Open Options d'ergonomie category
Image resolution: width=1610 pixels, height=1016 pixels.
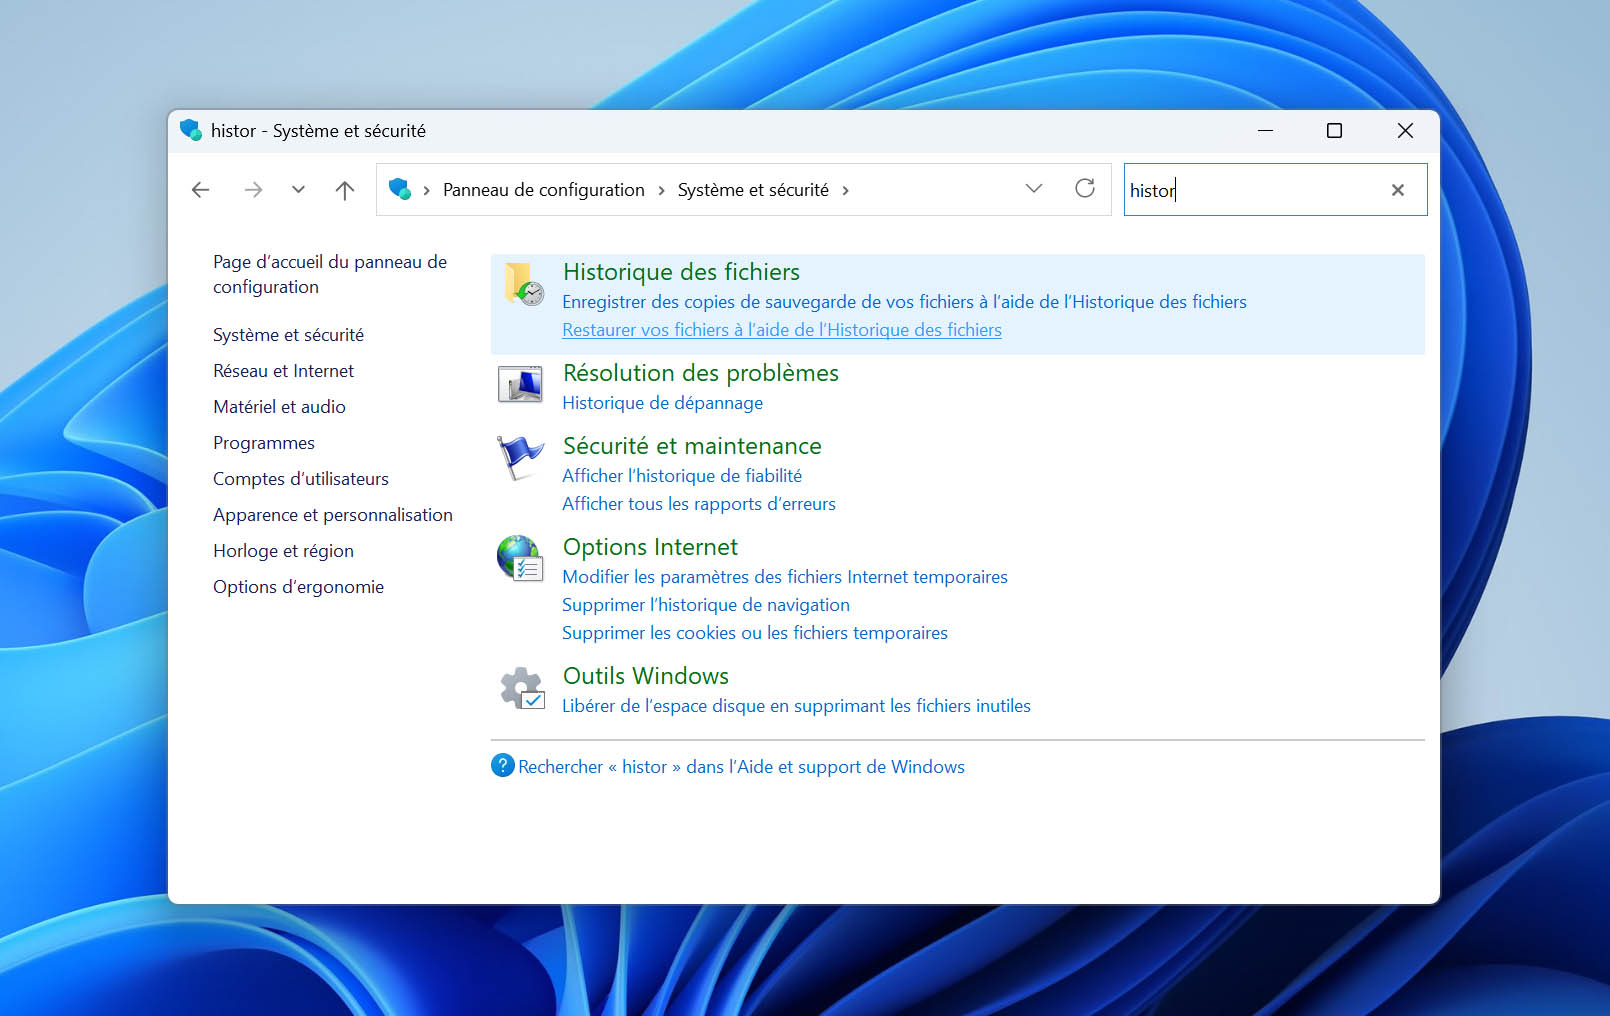[298, 587]
